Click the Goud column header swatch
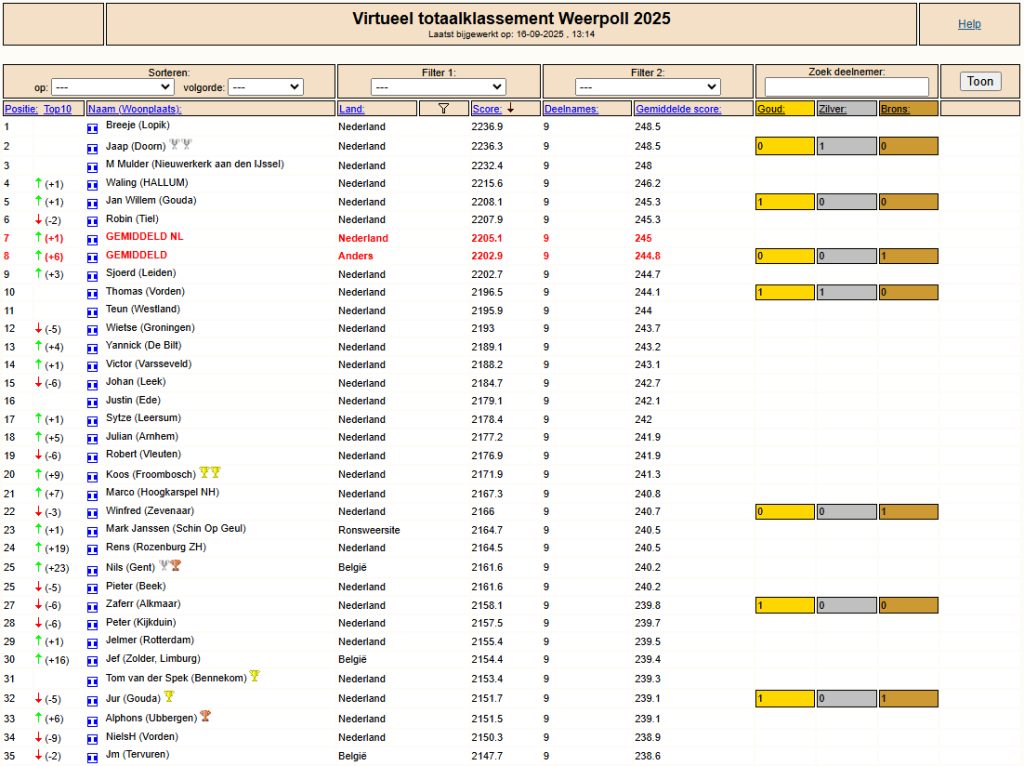 pyautogui.click(x=785, y=109)
